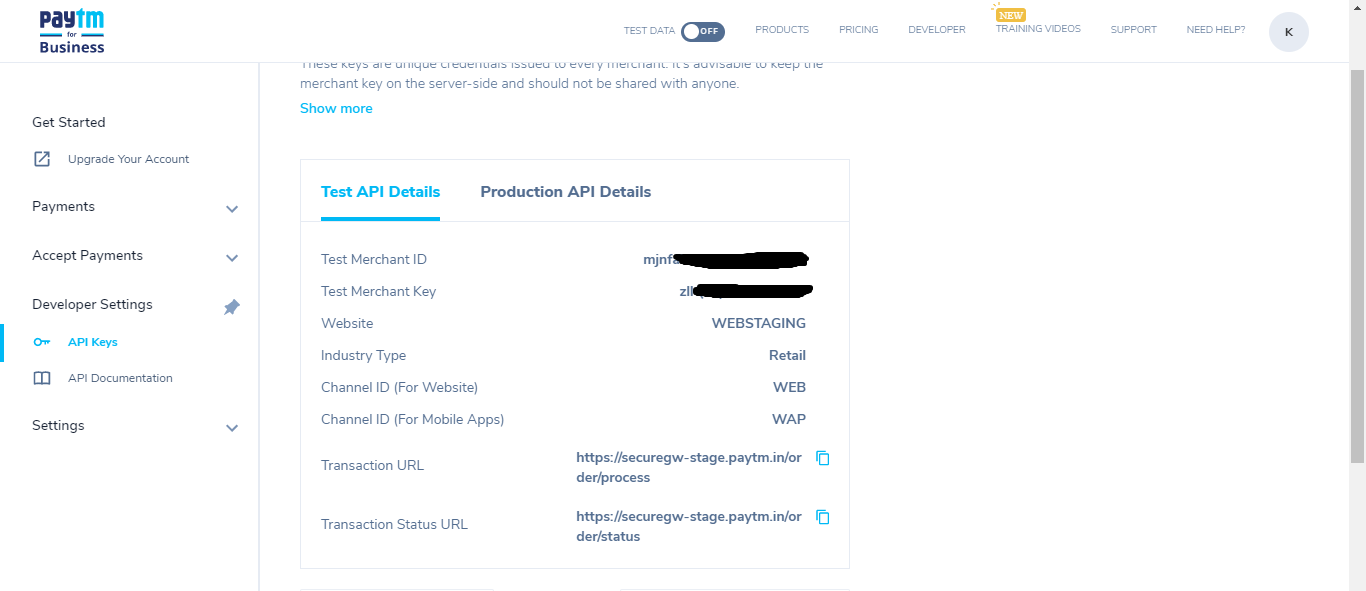The image size is (1366, 591).
Task: Expand the Accept Payments section
Action: [232, 258]
